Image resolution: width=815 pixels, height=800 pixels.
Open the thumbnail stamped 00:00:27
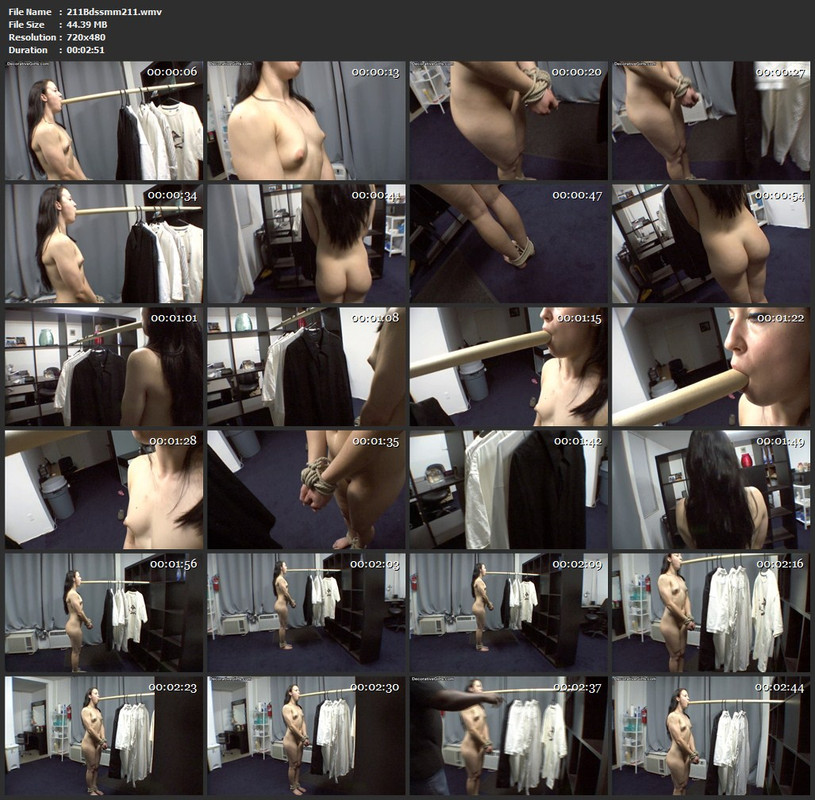(711, 121)
